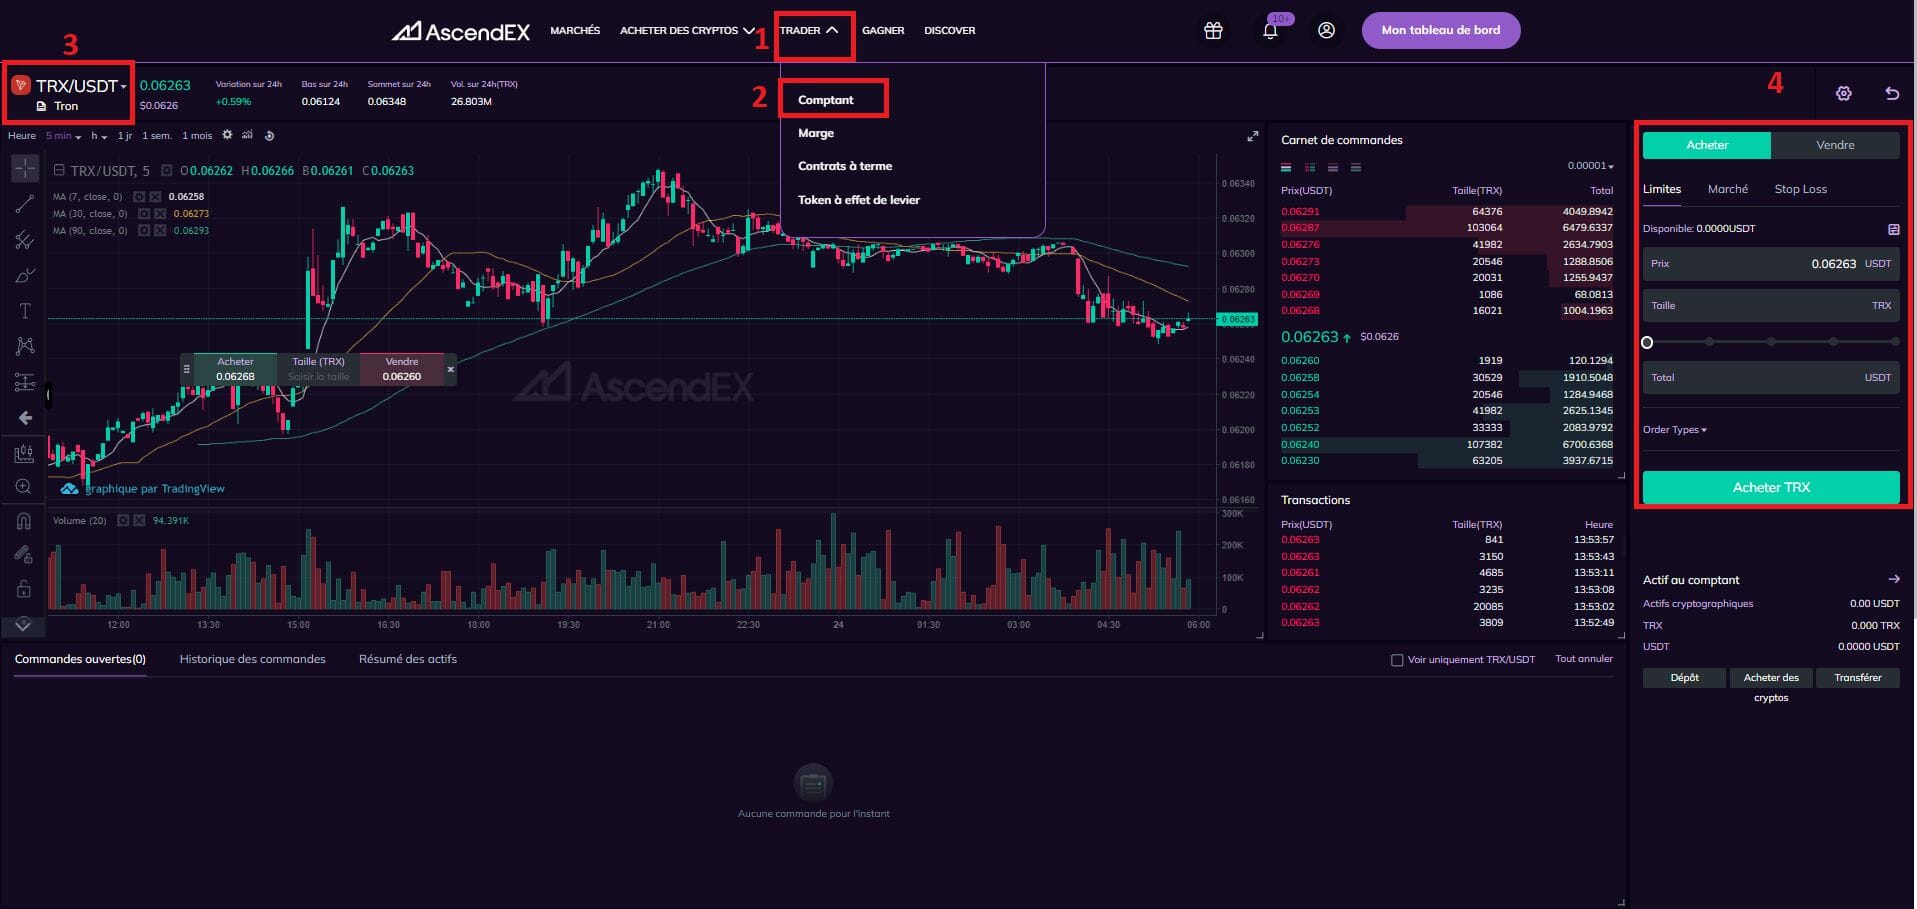This screenshot has width=1917, height=909.
Task: Toggle lock all drawing tools padlock
Action: [24, 589]
